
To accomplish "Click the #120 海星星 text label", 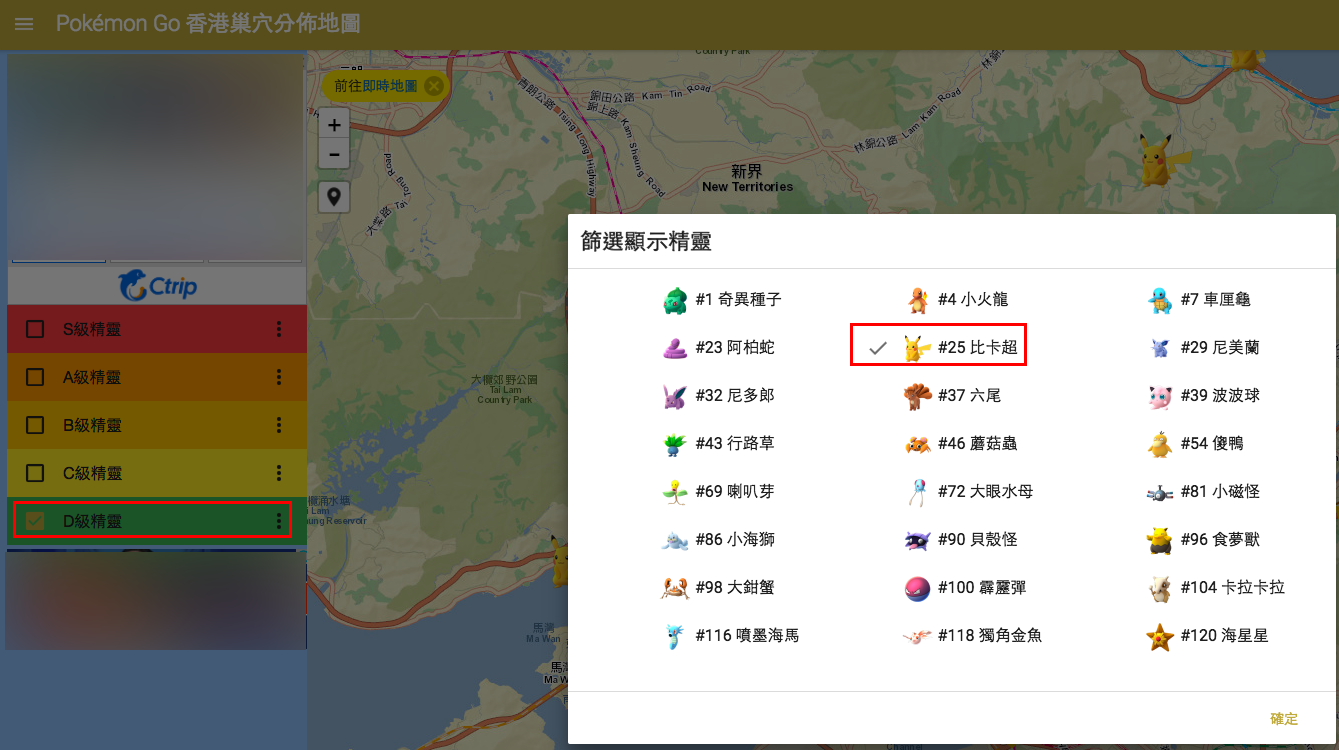I will 1224,636.
